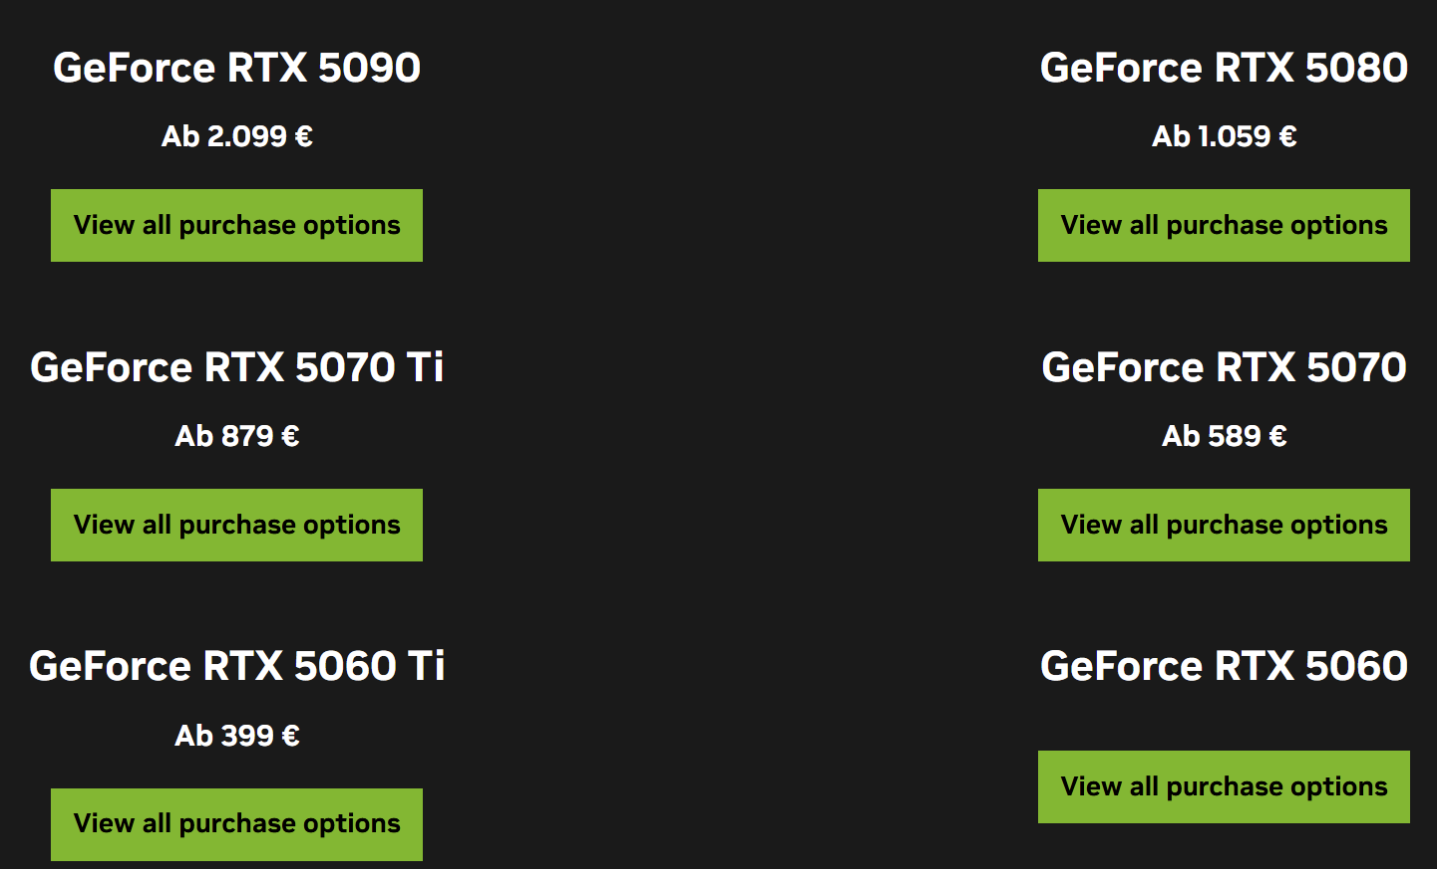Select the GeForce RTX 5060 title
Viewport: 1437px width, 869px height.
pyautogui.click(x=1223, y=666)
